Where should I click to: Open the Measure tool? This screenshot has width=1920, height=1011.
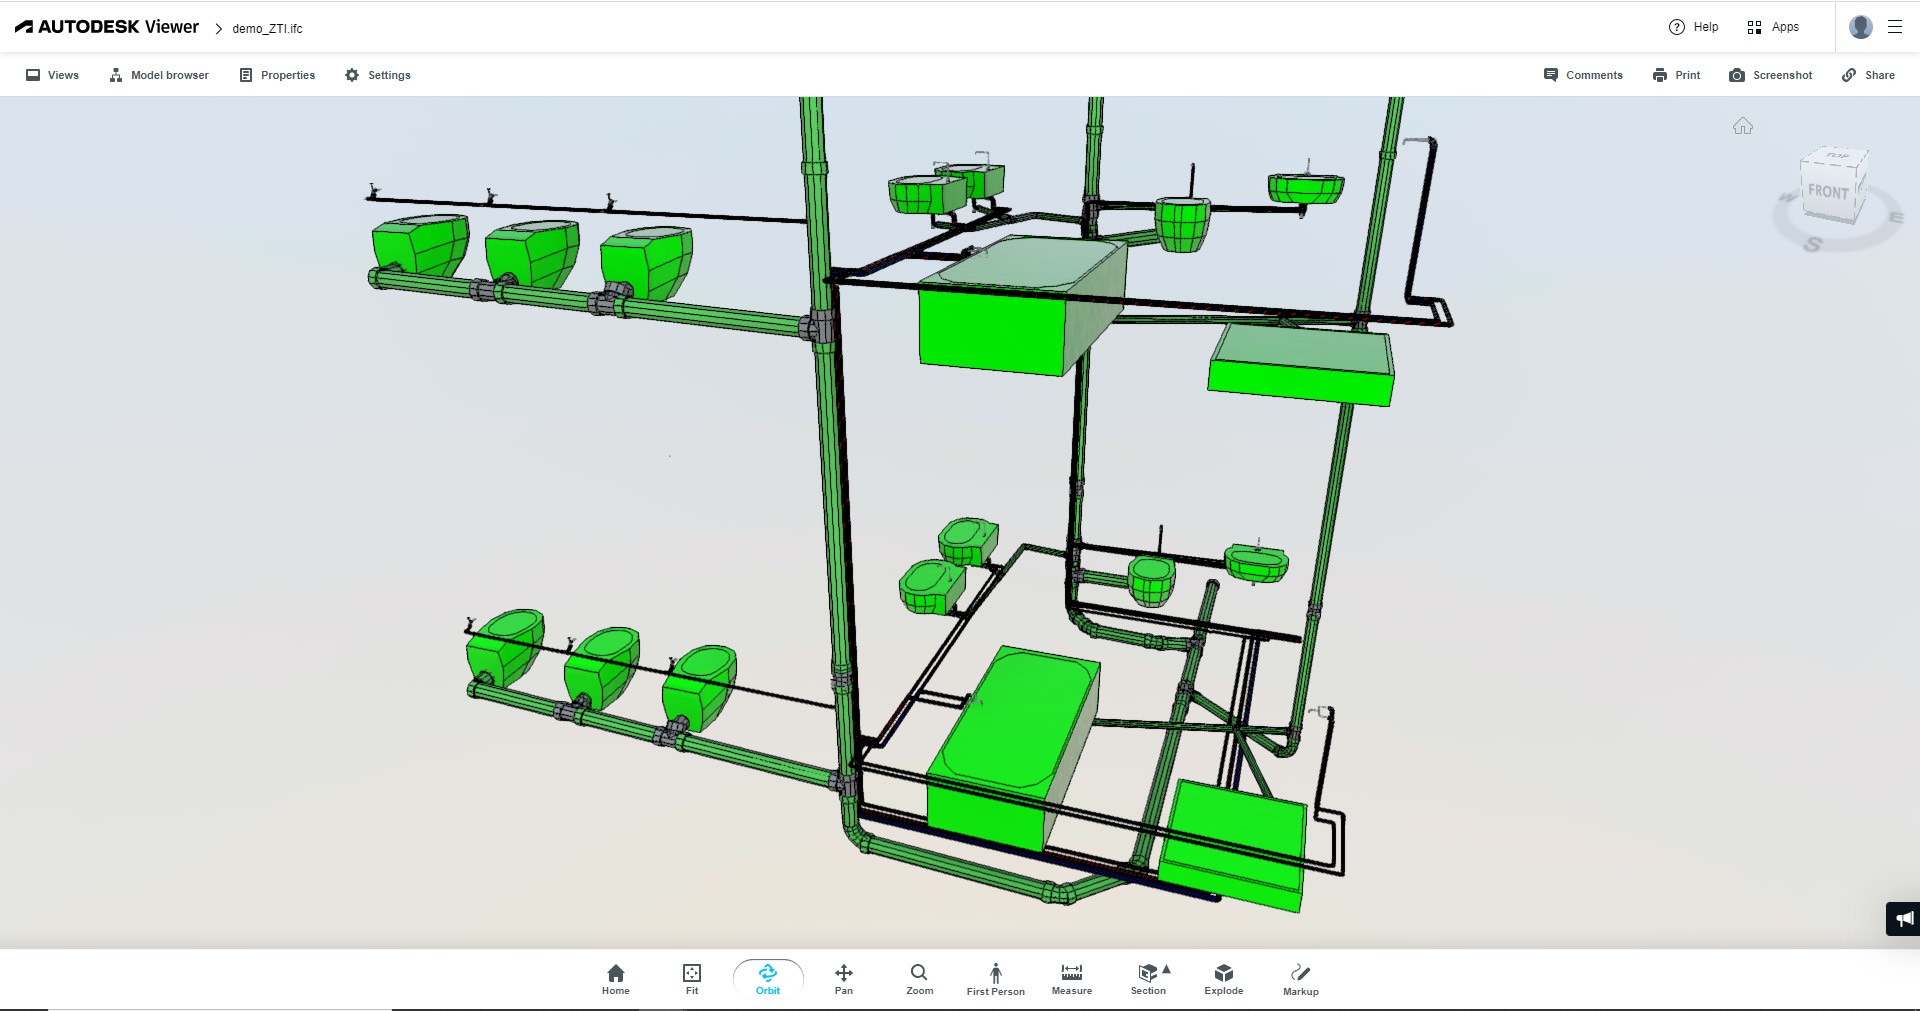click(1071, 978)
